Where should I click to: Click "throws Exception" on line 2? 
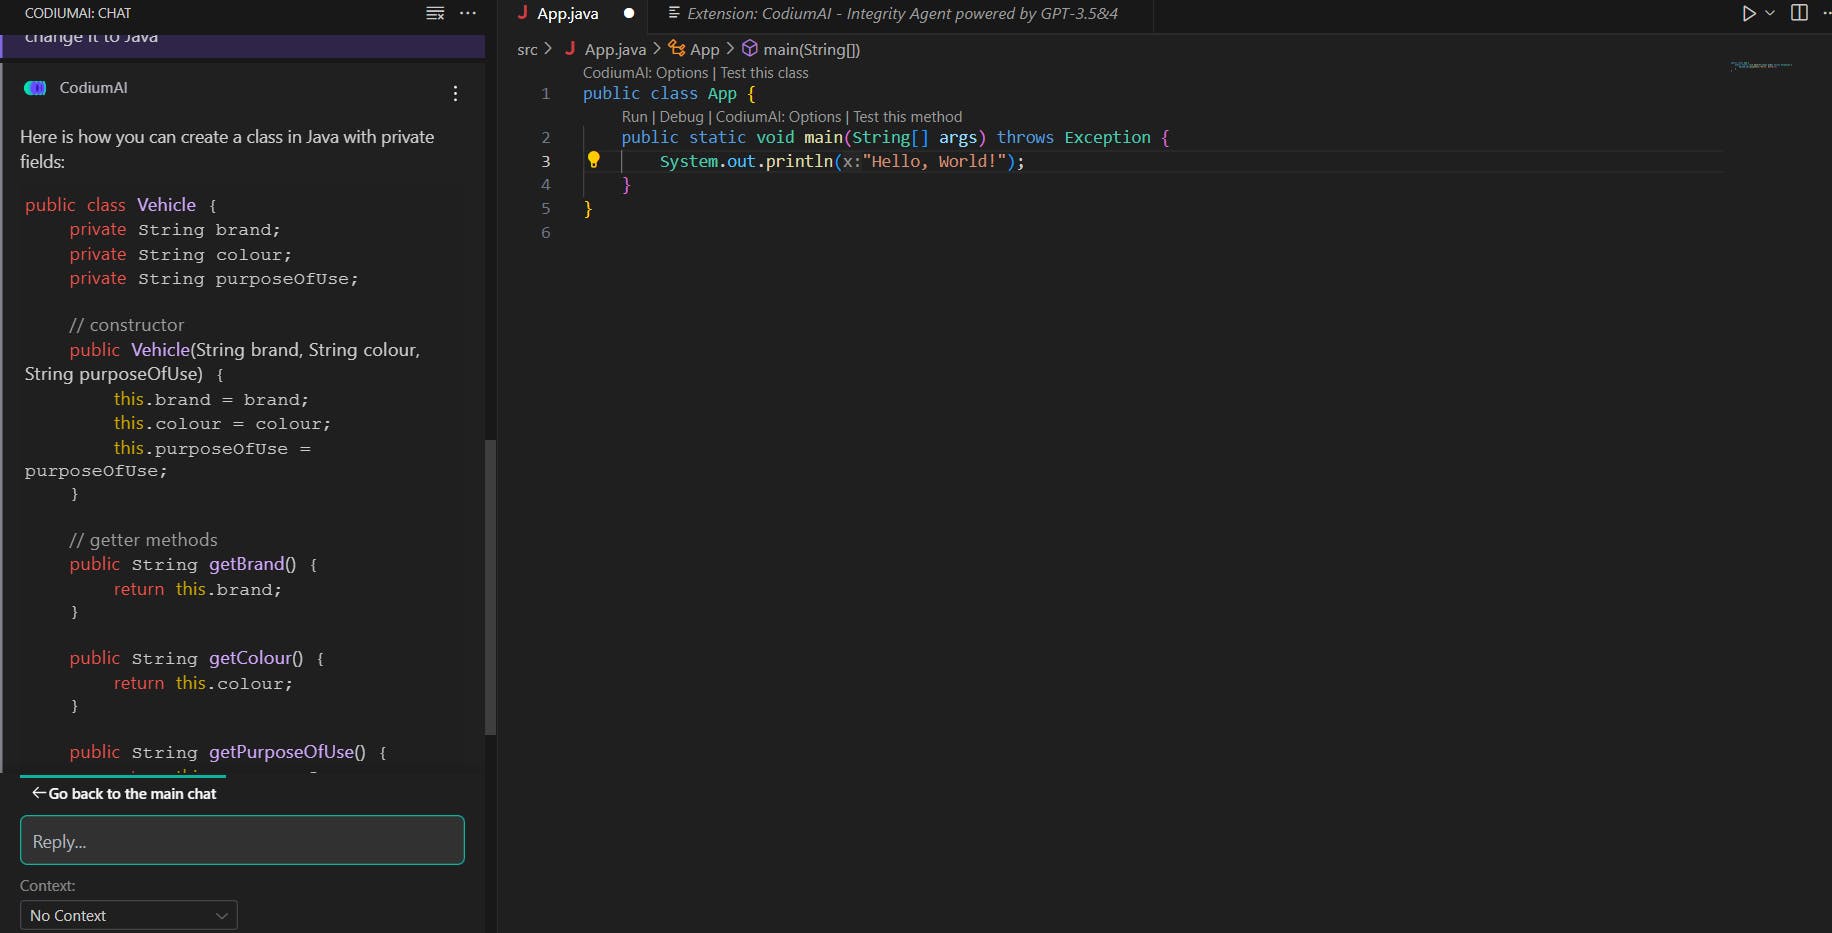pos(1073,137)
